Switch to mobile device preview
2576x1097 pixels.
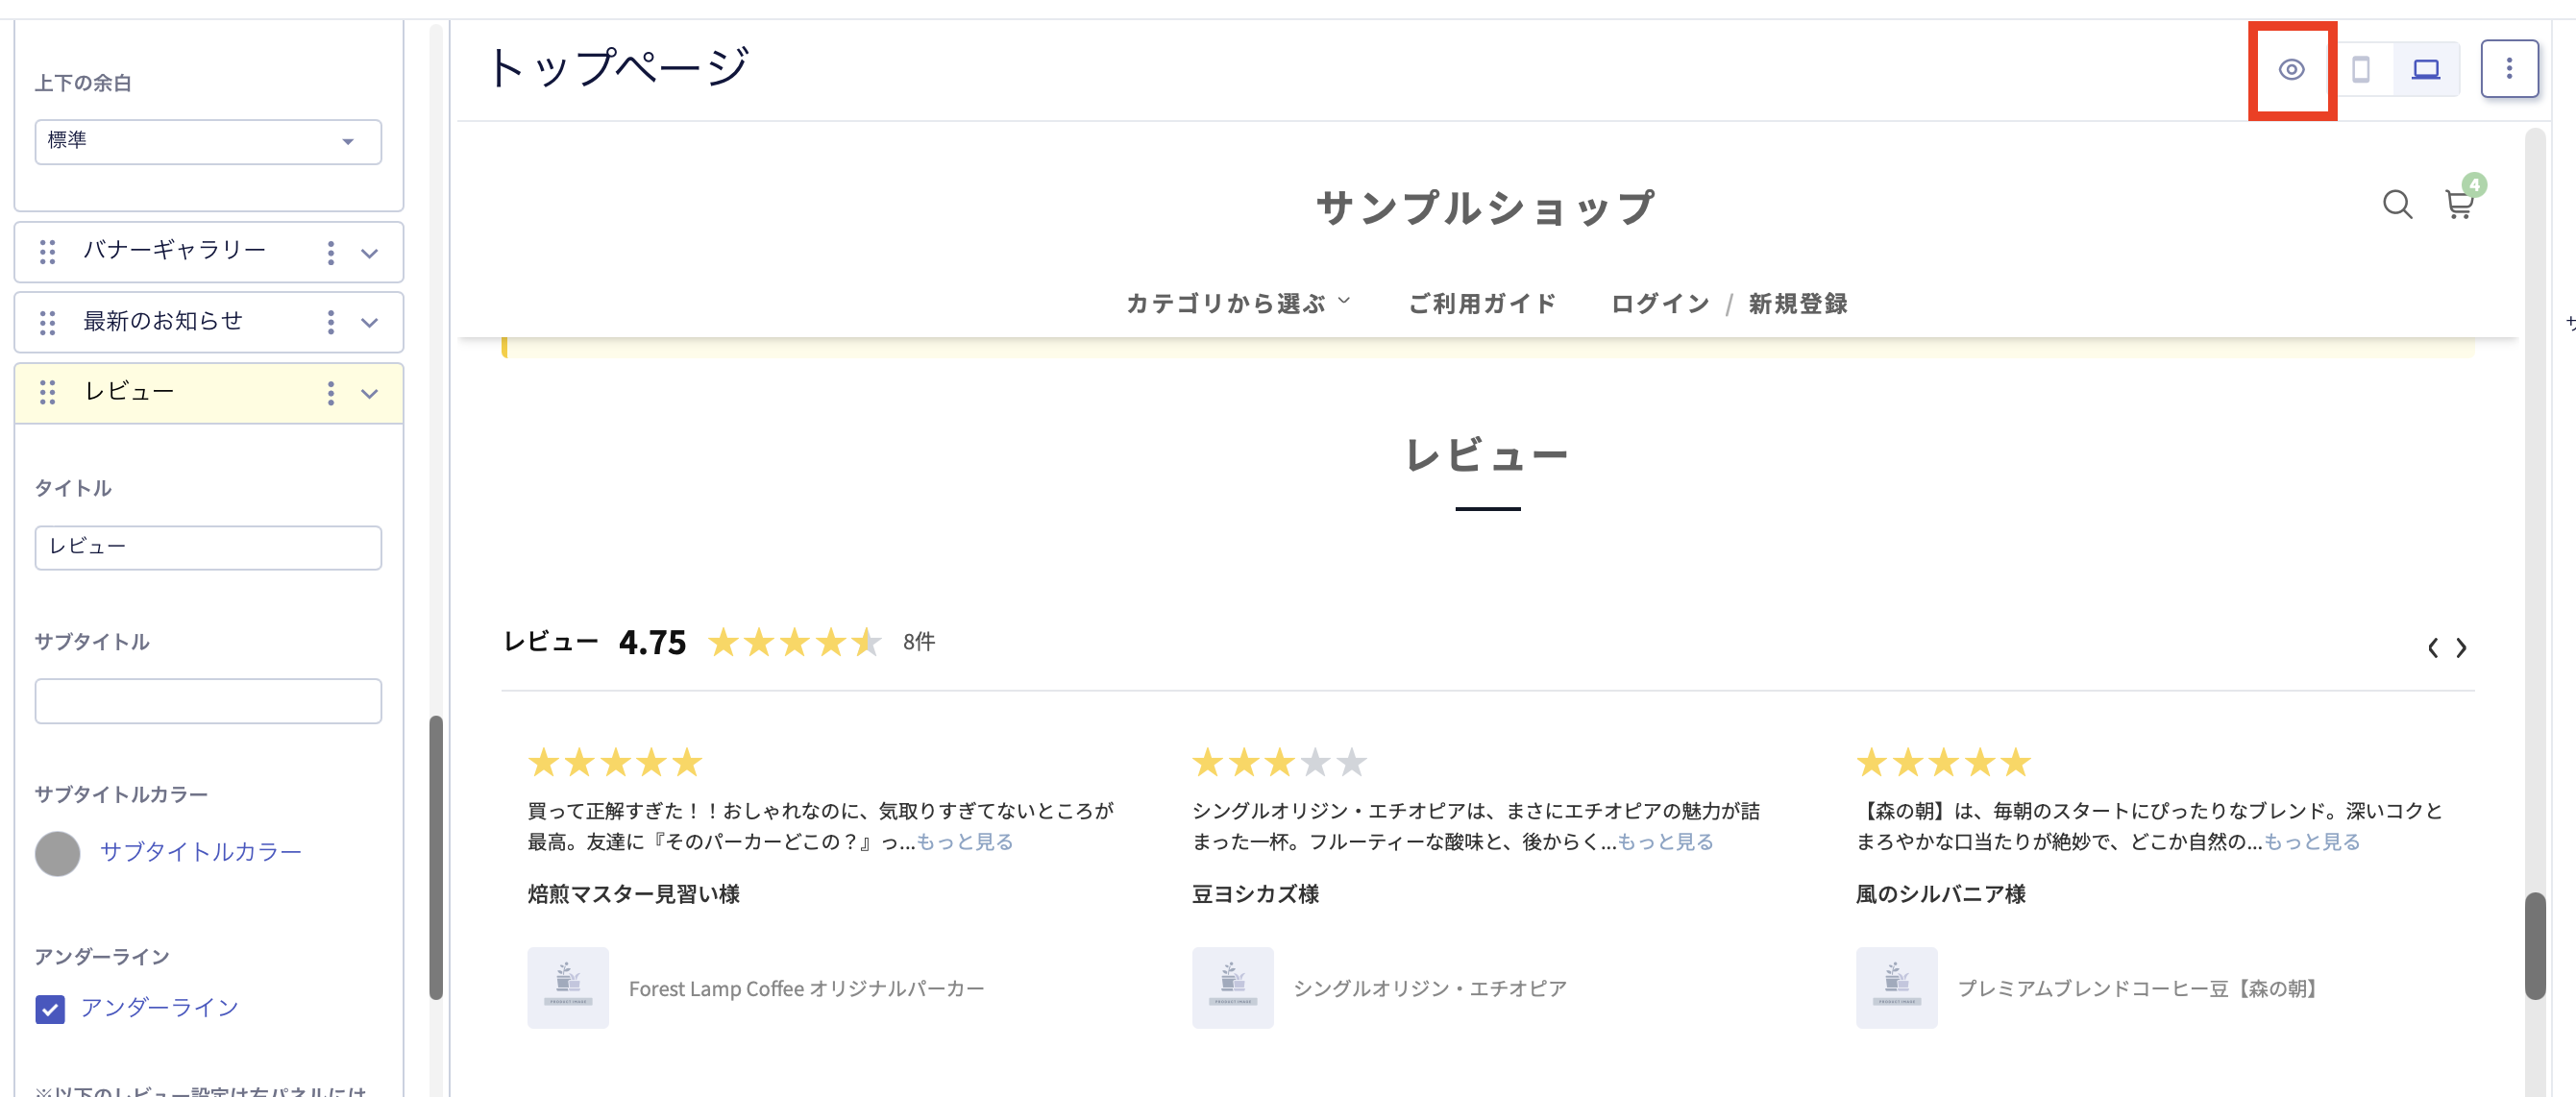click(2360, 69)
